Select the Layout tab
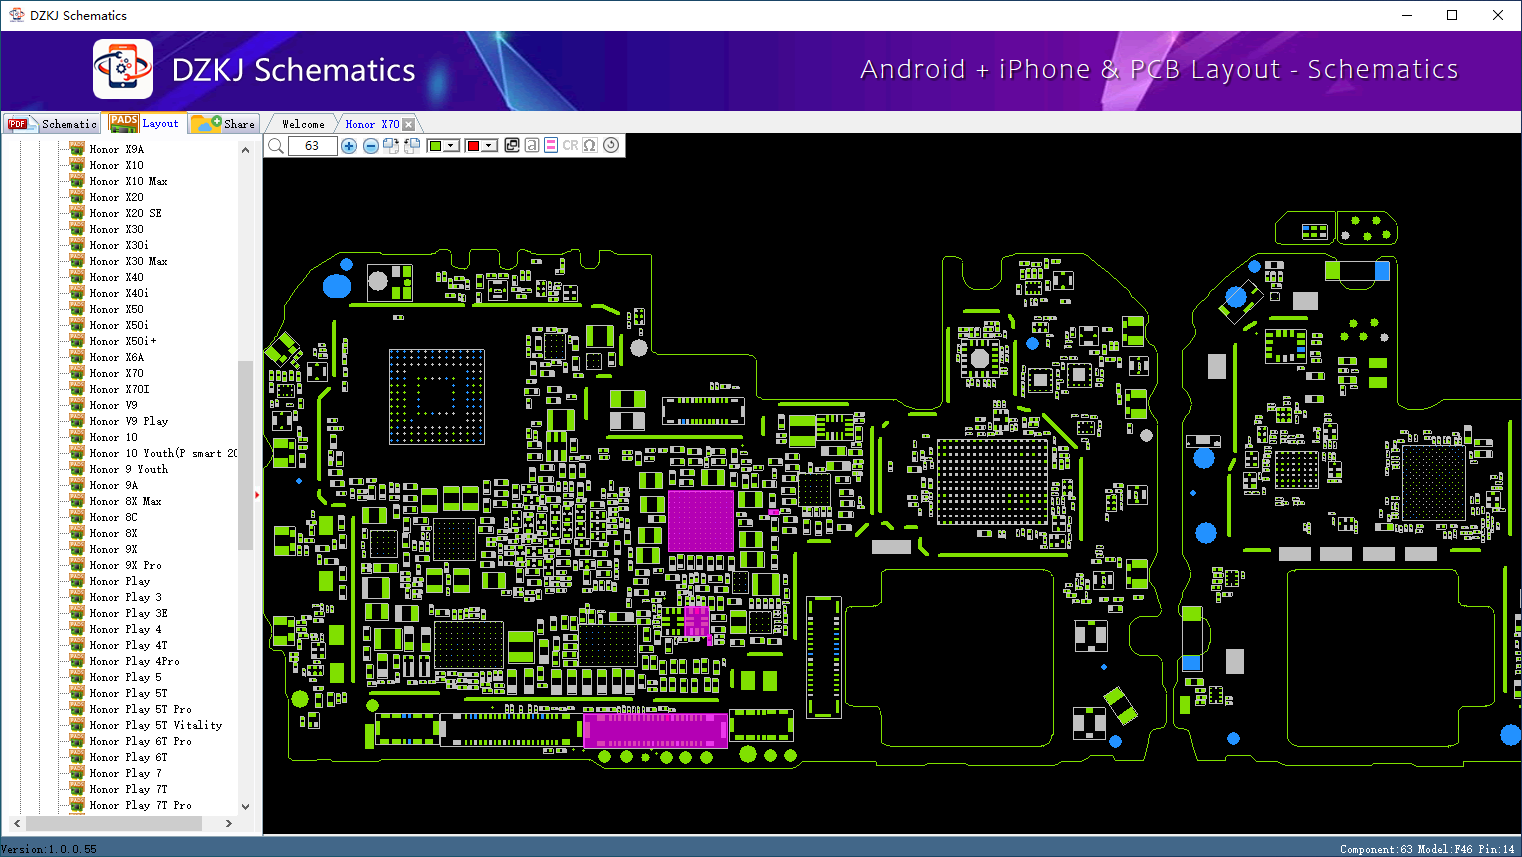 pyautogui.click(x=145, y=123)
